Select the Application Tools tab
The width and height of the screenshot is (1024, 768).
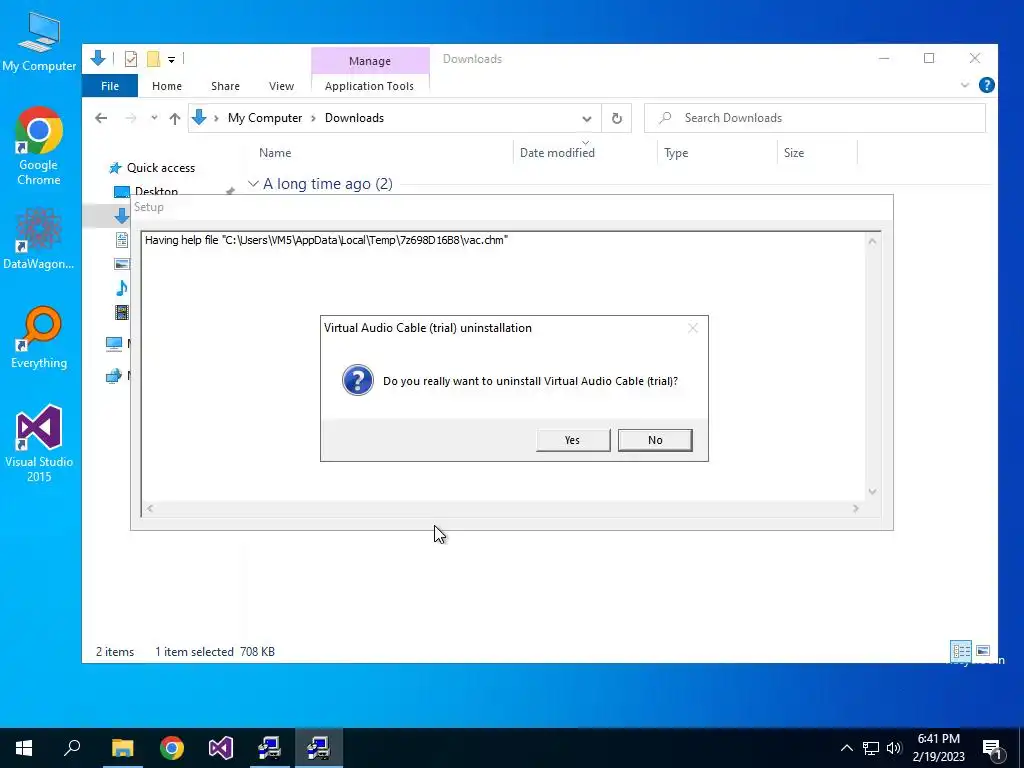point(369,86)
